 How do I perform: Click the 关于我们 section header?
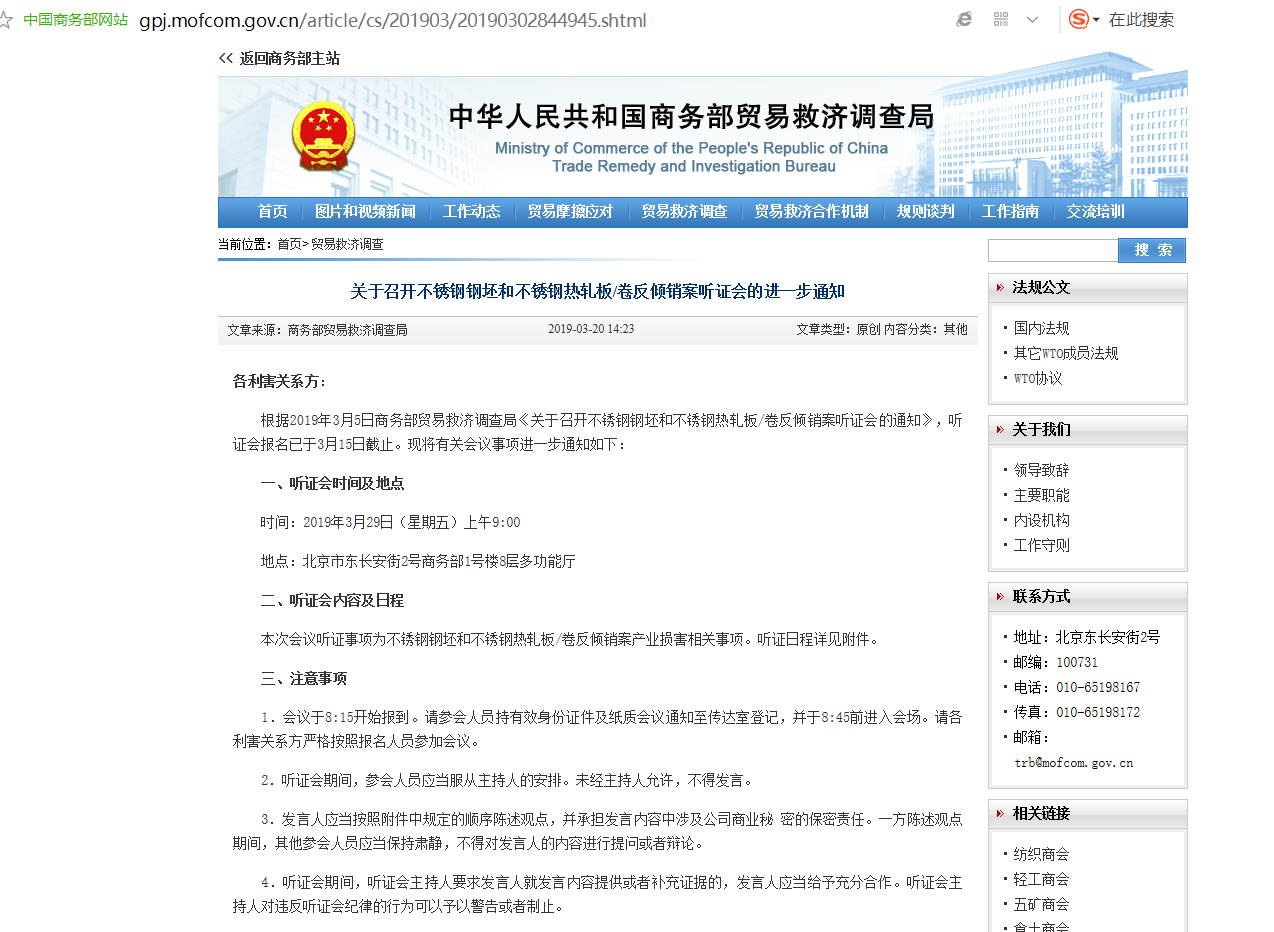coord(1041,429)
